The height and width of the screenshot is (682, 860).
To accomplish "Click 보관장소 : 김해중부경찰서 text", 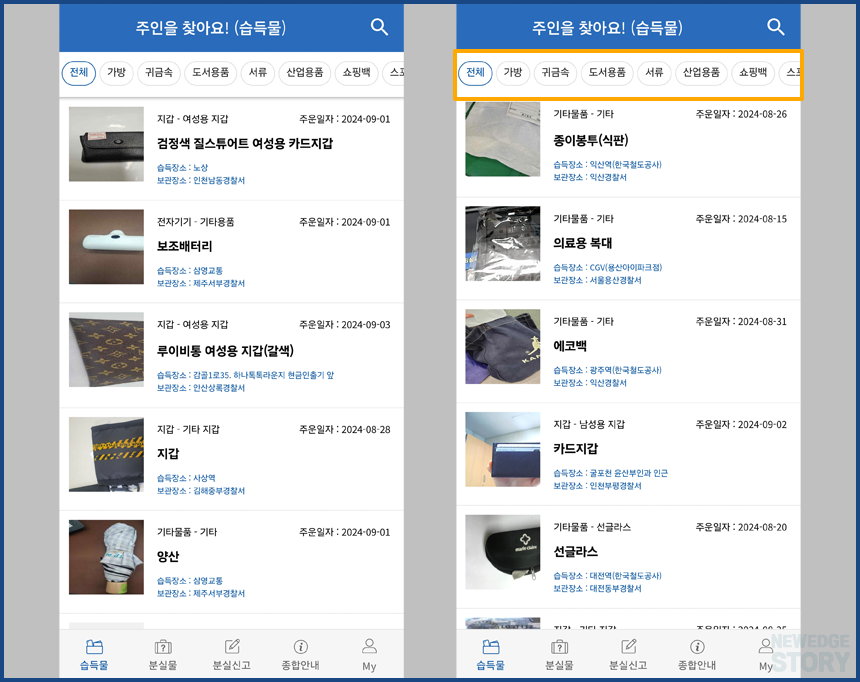I will (x=201, y=491).
